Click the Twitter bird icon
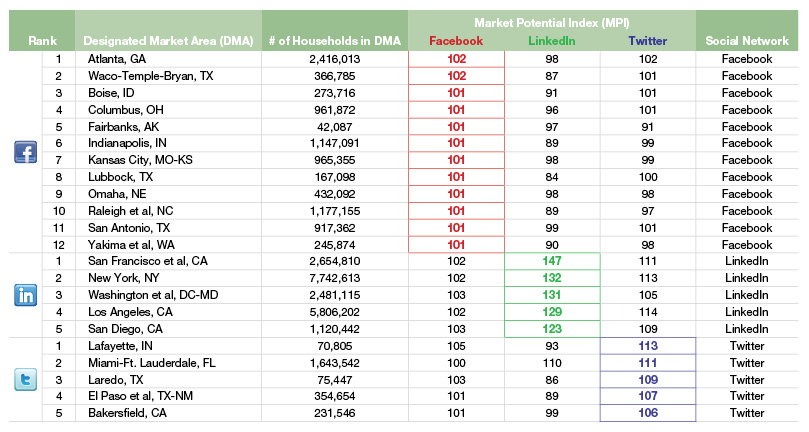809x432 pixels. tap(25, 379)
